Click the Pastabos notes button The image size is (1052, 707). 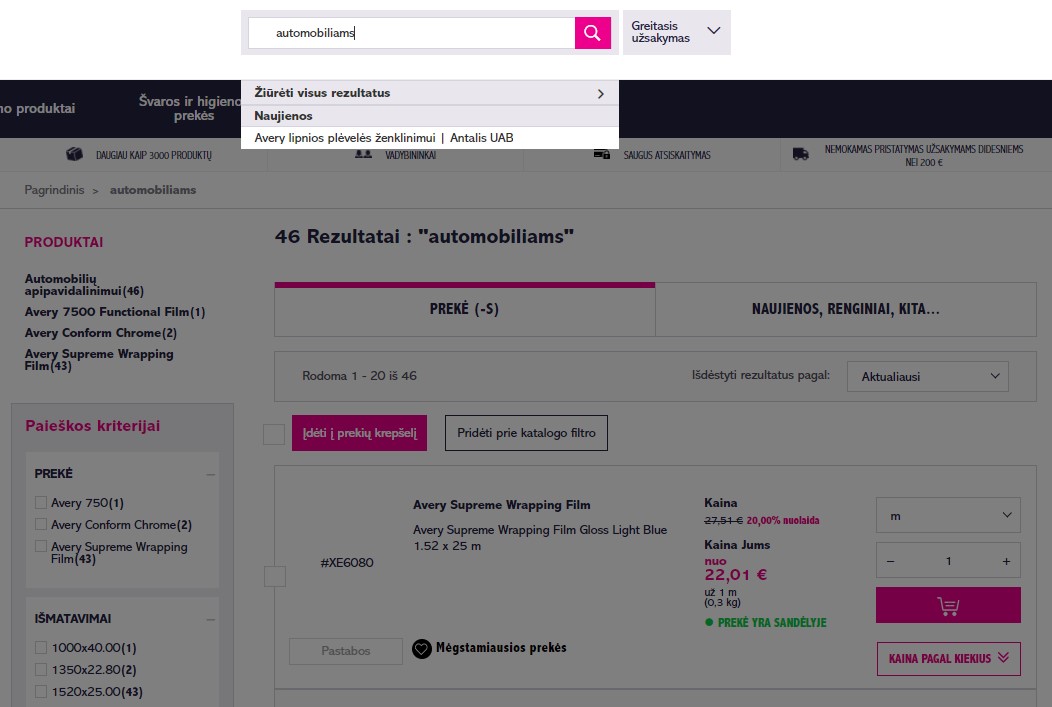tap(346, 651)
